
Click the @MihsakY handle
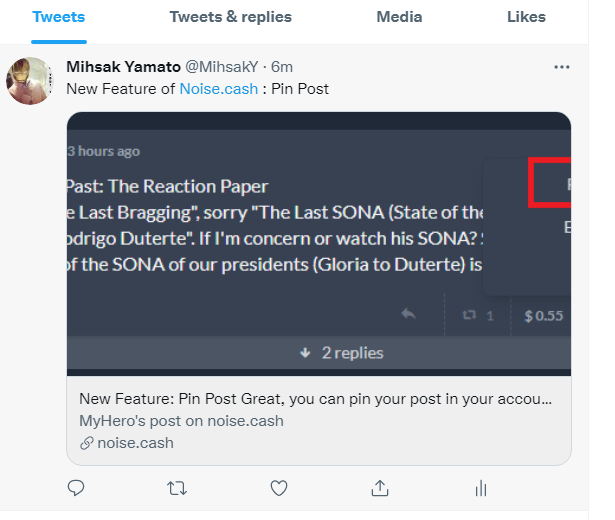point(222,67)
